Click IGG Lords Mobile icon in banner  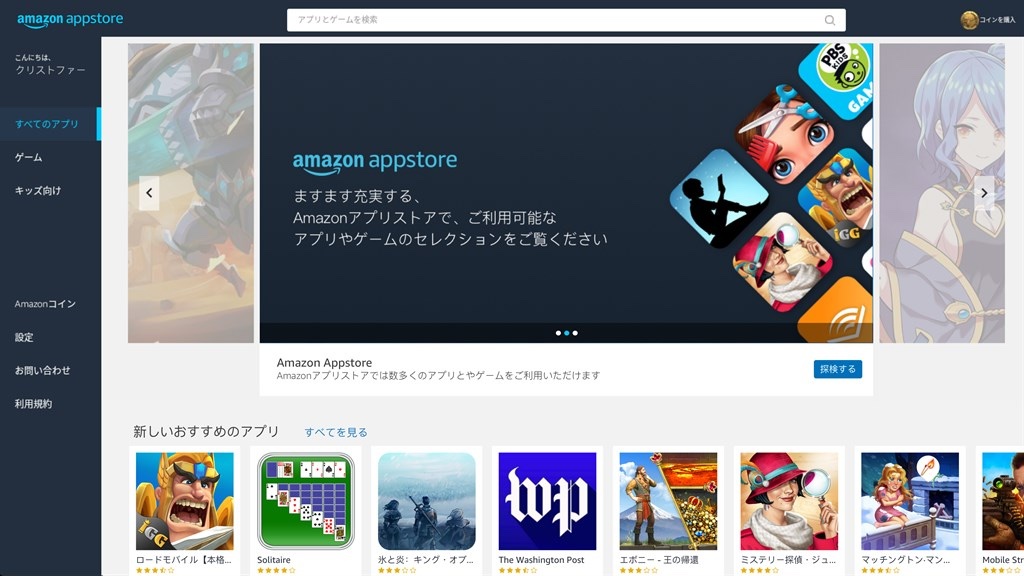click(x=839, y=198)
